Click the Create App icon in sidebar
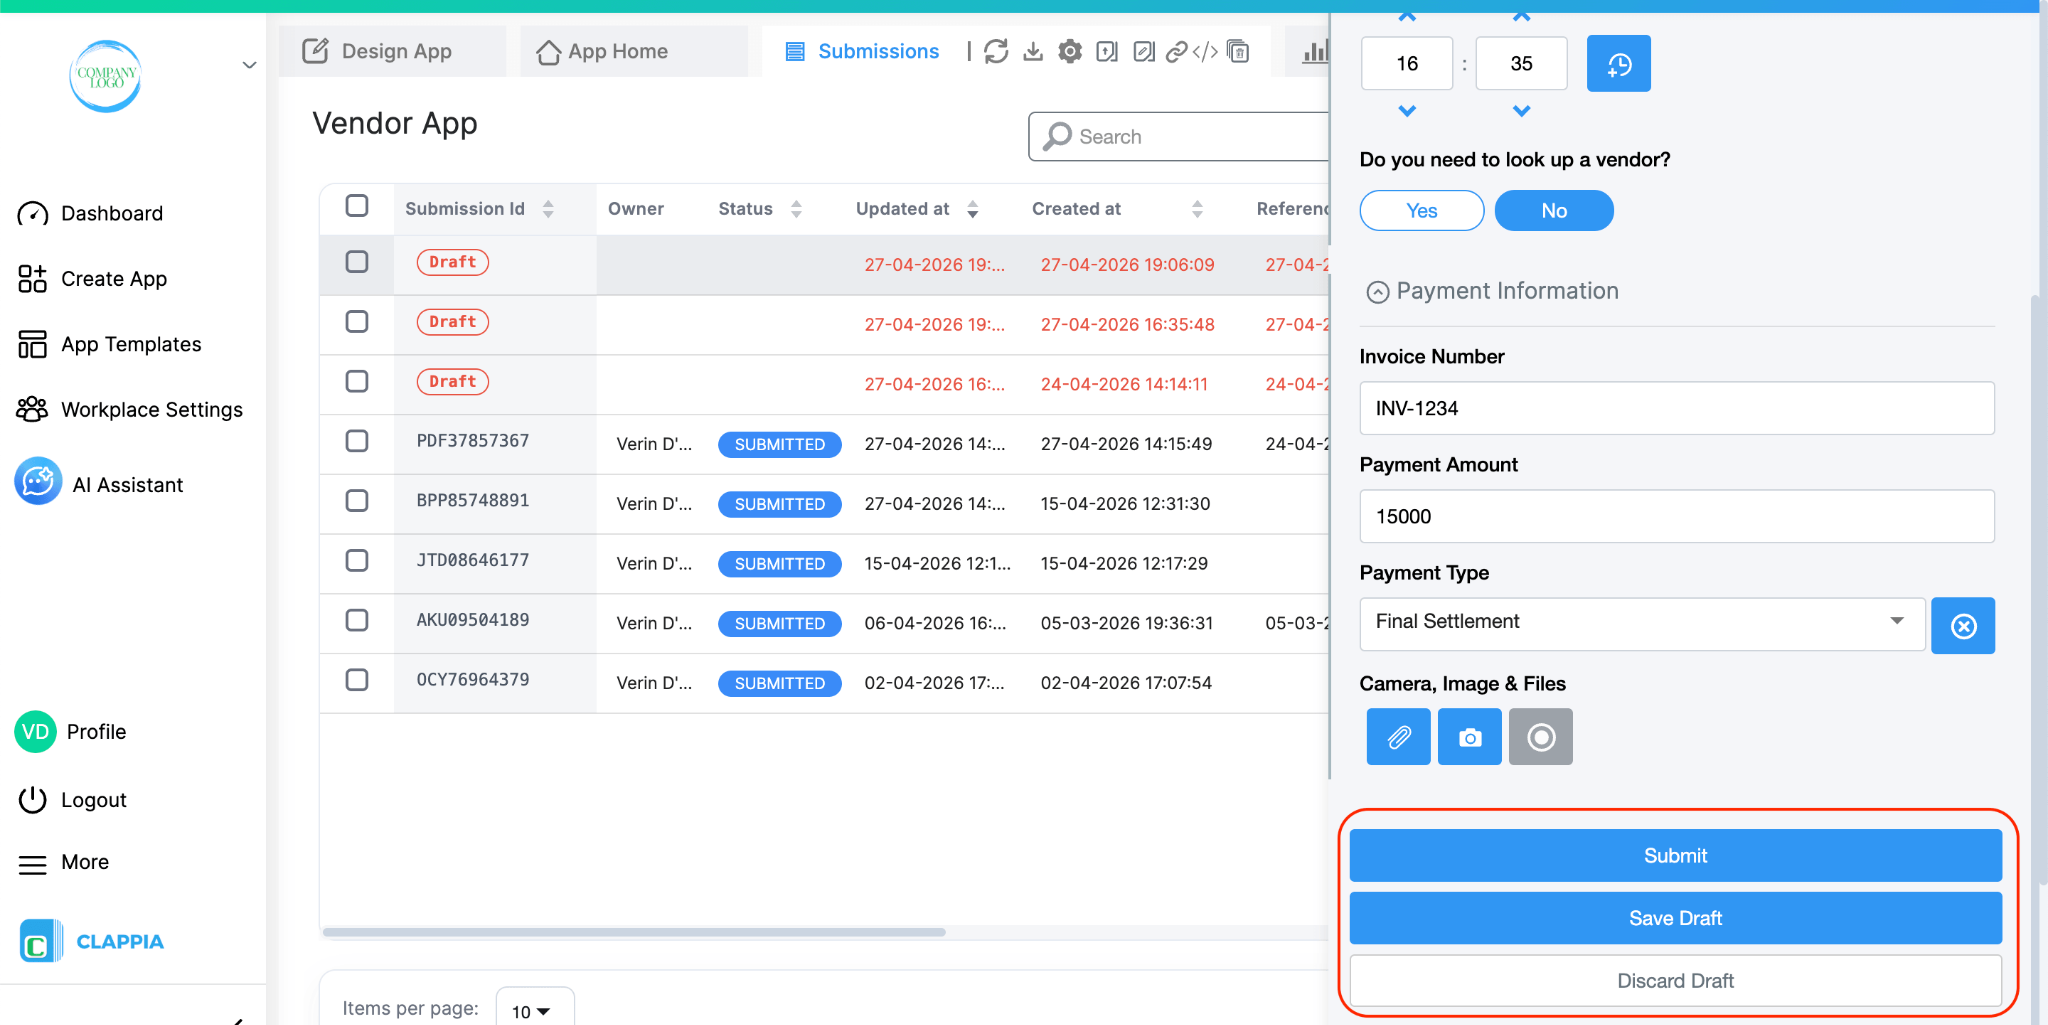The height and width of the screenshot is (1025, 2048). pyautogui.click(x=32, y=279)
